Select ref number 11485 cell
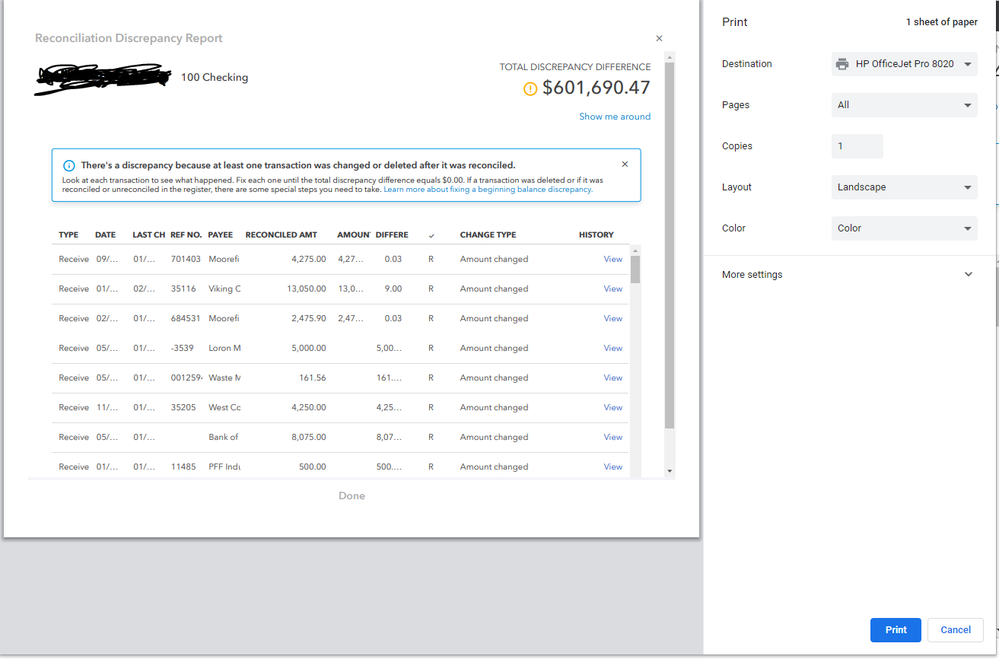 pyautogui.click(x=183, y=467)
